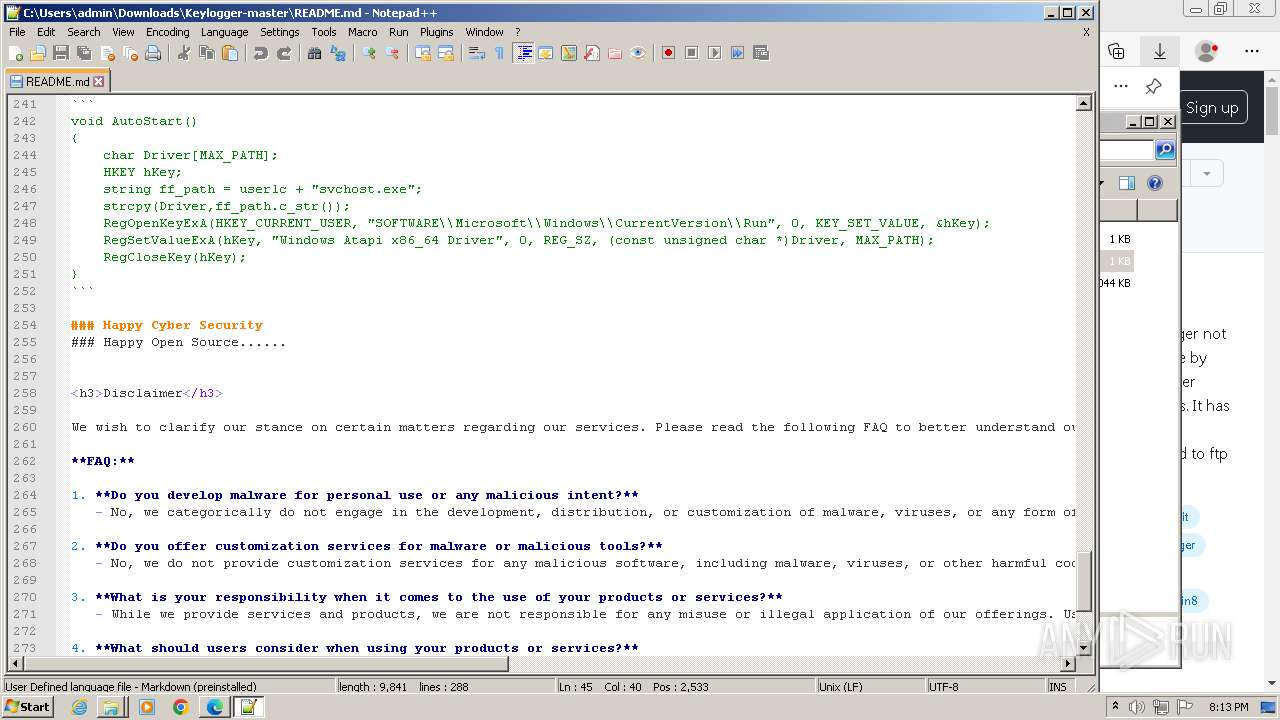Open the Search menu
This screenshot has width=1280, height=720.
click(x=84, y=32)
